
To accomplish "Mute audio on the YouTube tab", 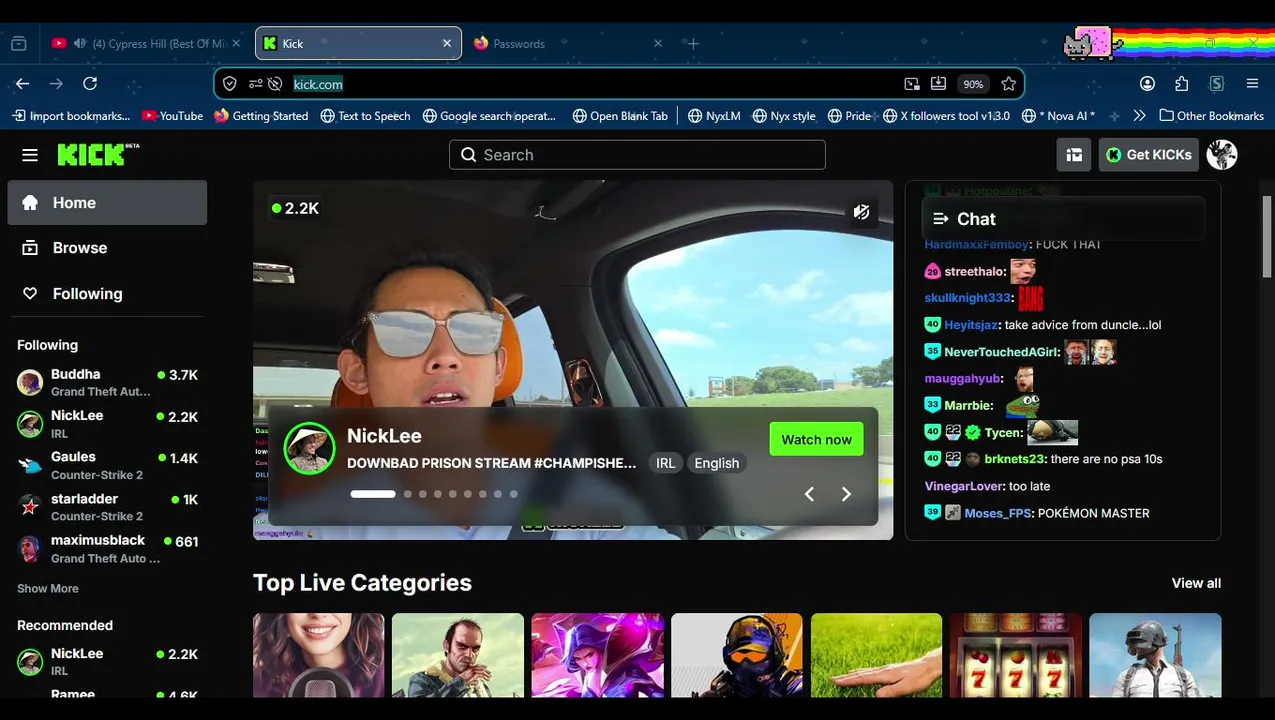I will (79, 44).
